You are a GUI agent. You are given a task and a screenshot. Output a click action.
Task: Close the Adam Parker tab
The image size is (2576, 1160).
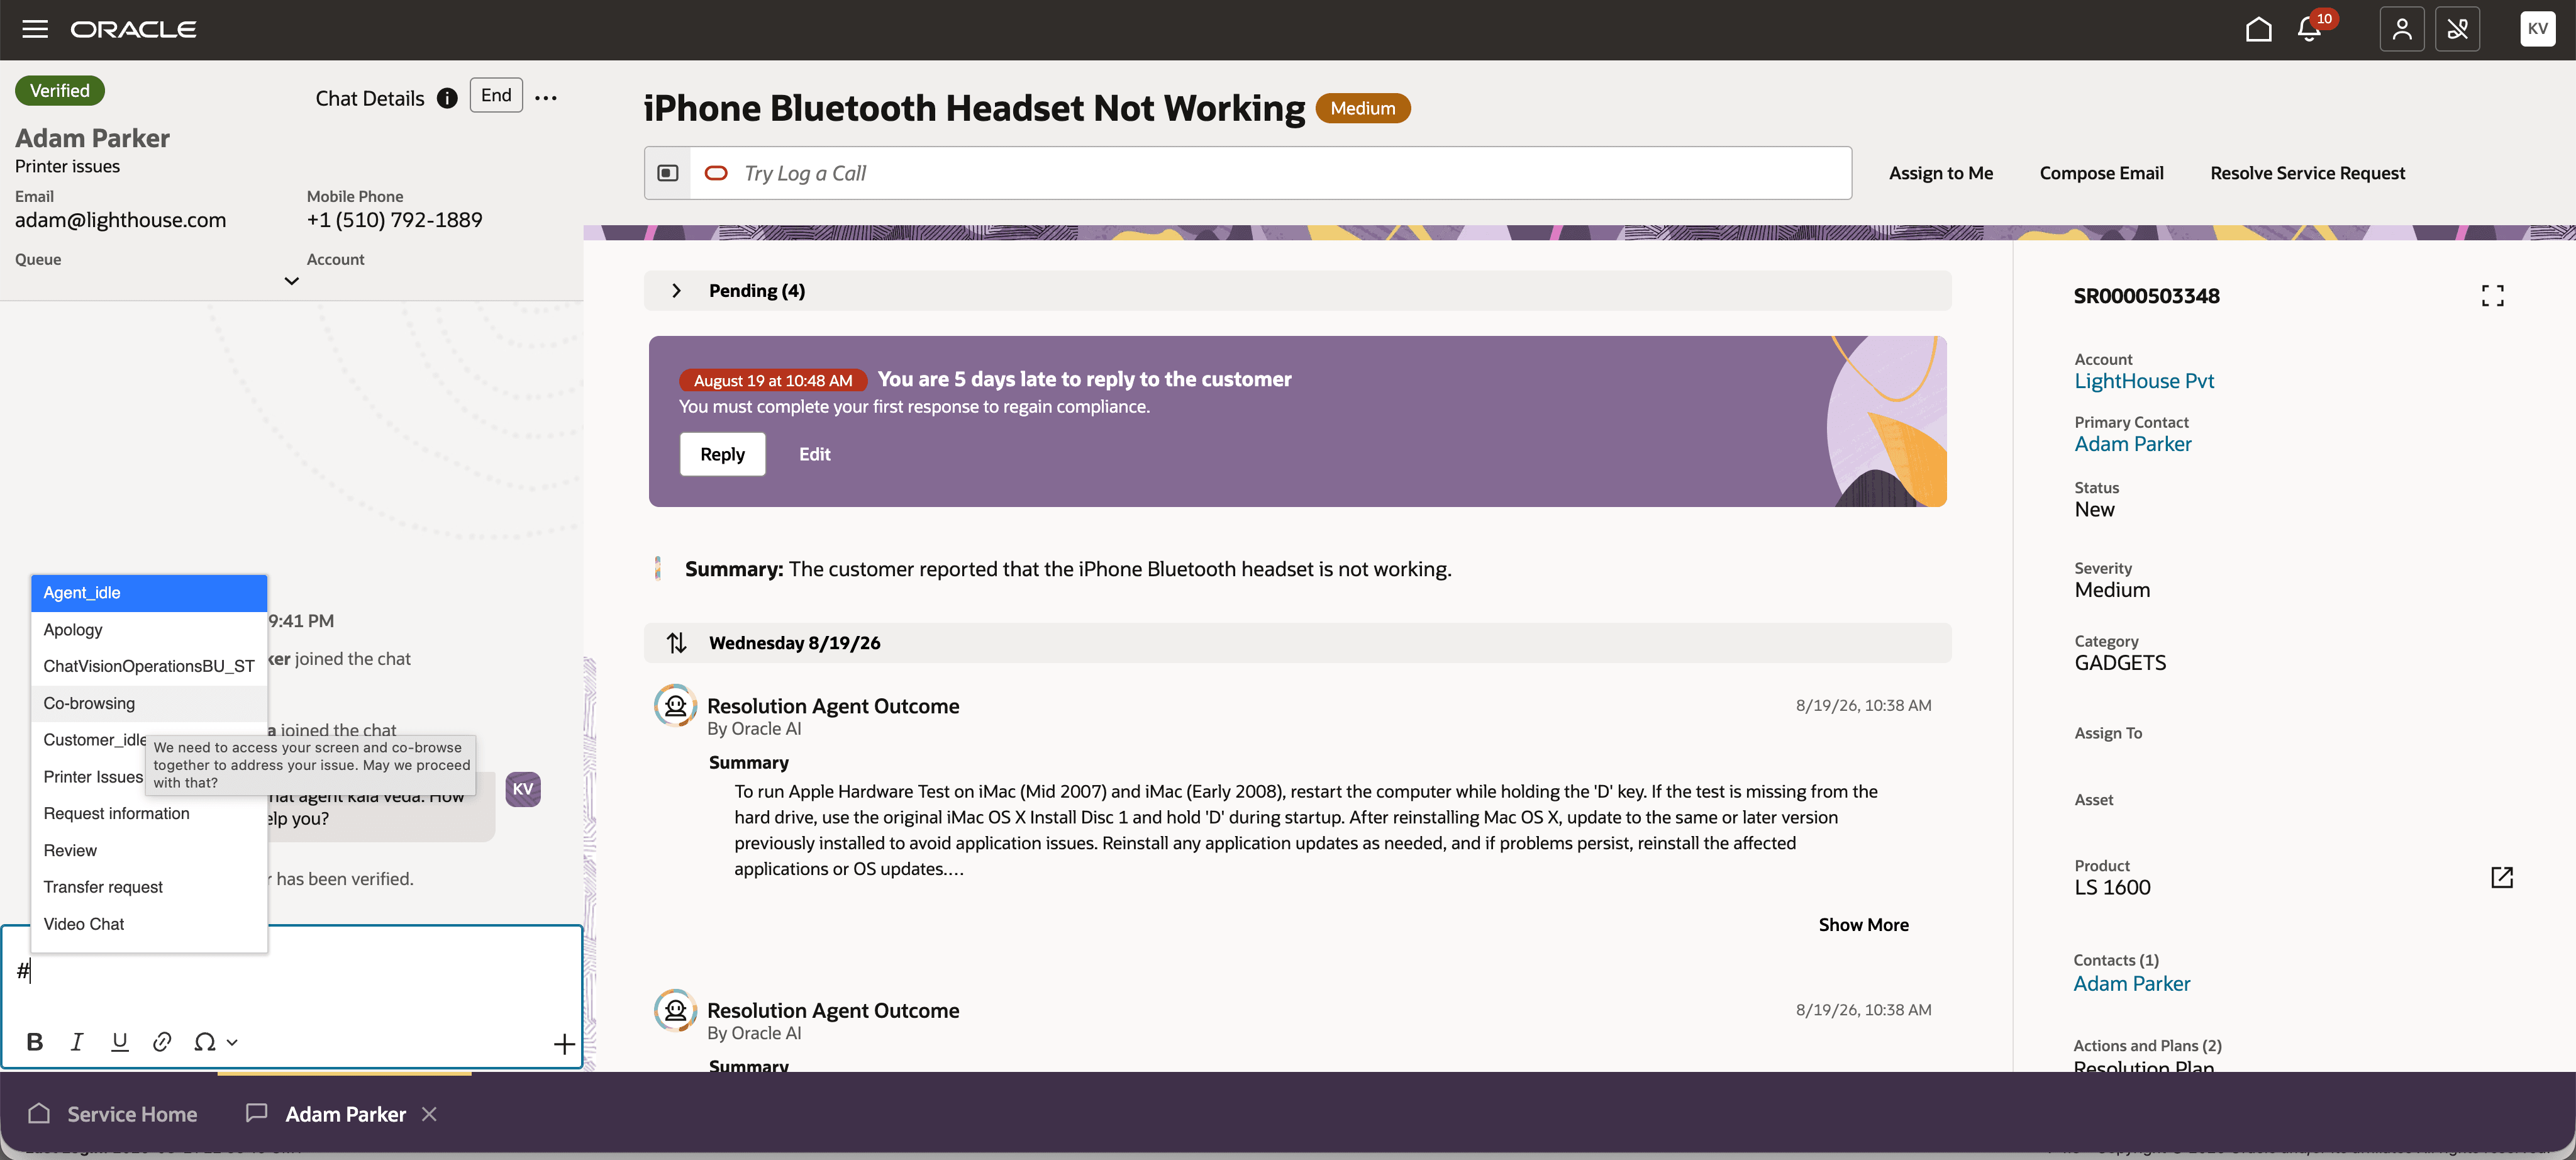429,1113
